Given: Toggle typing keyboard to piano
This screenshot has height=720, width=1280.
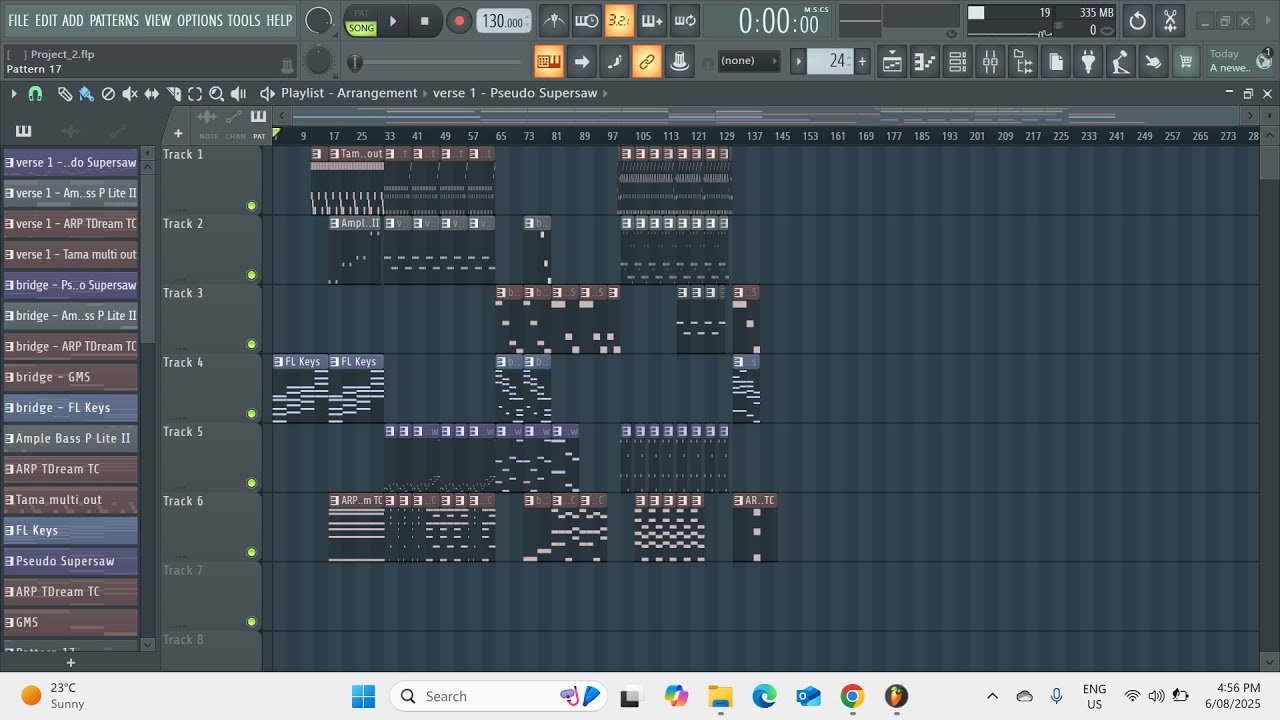Looking at the screenshot, I should point(548,62).
